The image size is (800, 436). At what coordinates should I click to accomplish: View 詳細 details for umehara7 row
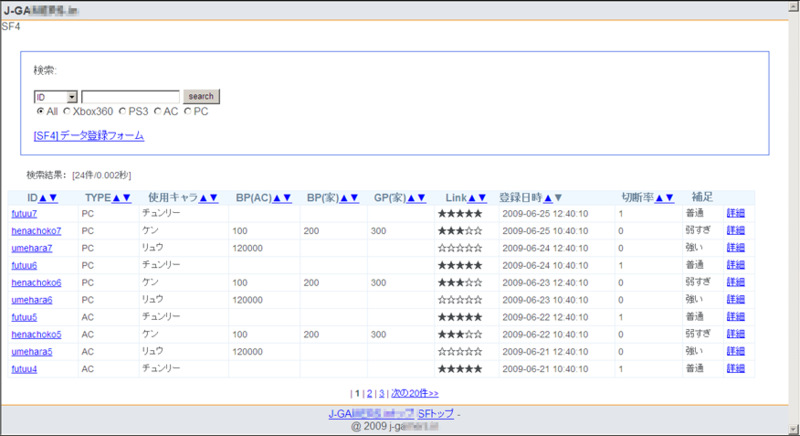coord(736,248)
